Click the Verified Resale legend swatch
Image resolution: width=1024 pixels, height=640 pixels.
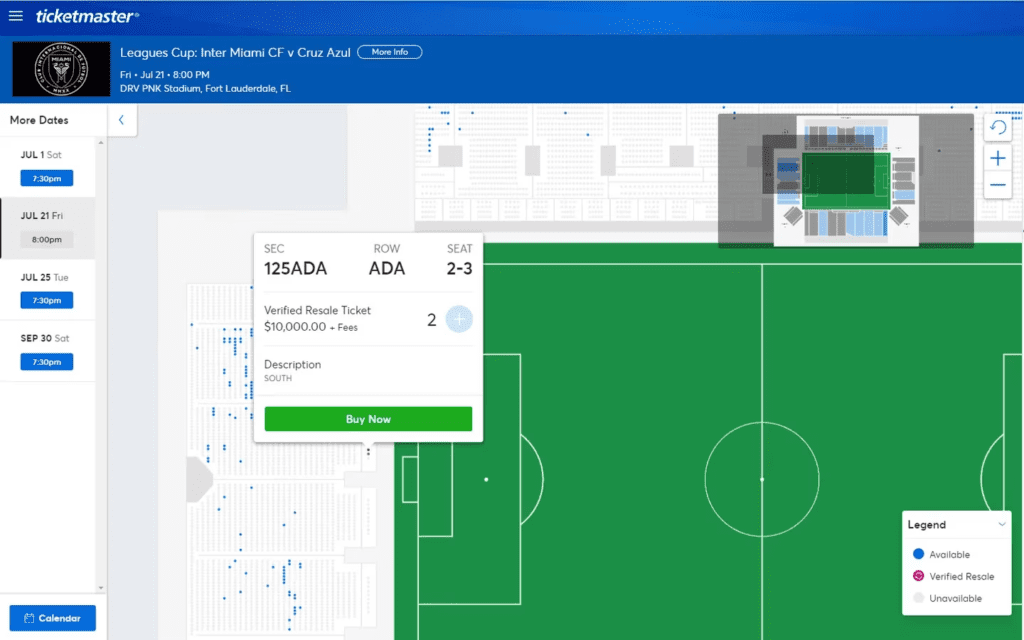(x=918, y=576)
